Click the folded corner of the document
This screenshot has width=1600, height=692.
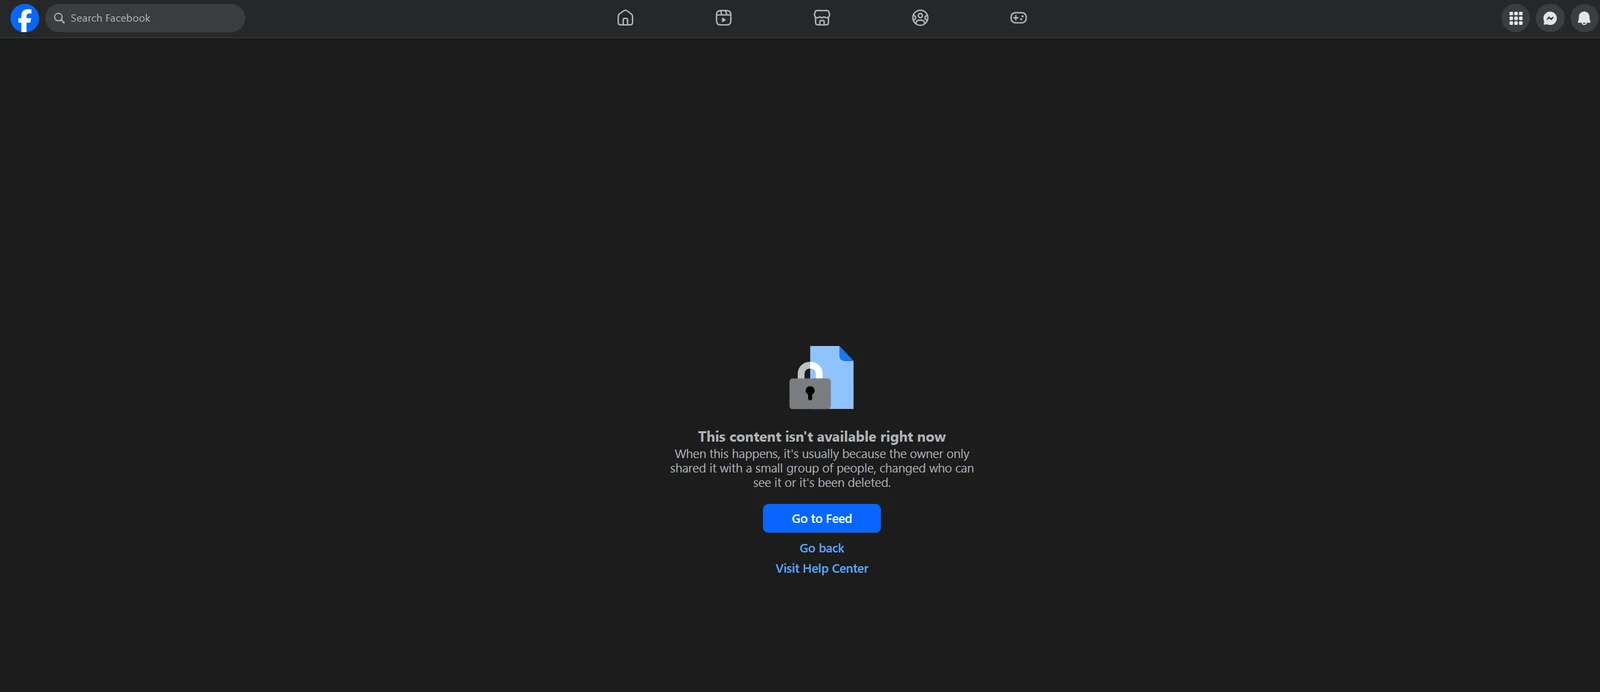click(846, 353)
